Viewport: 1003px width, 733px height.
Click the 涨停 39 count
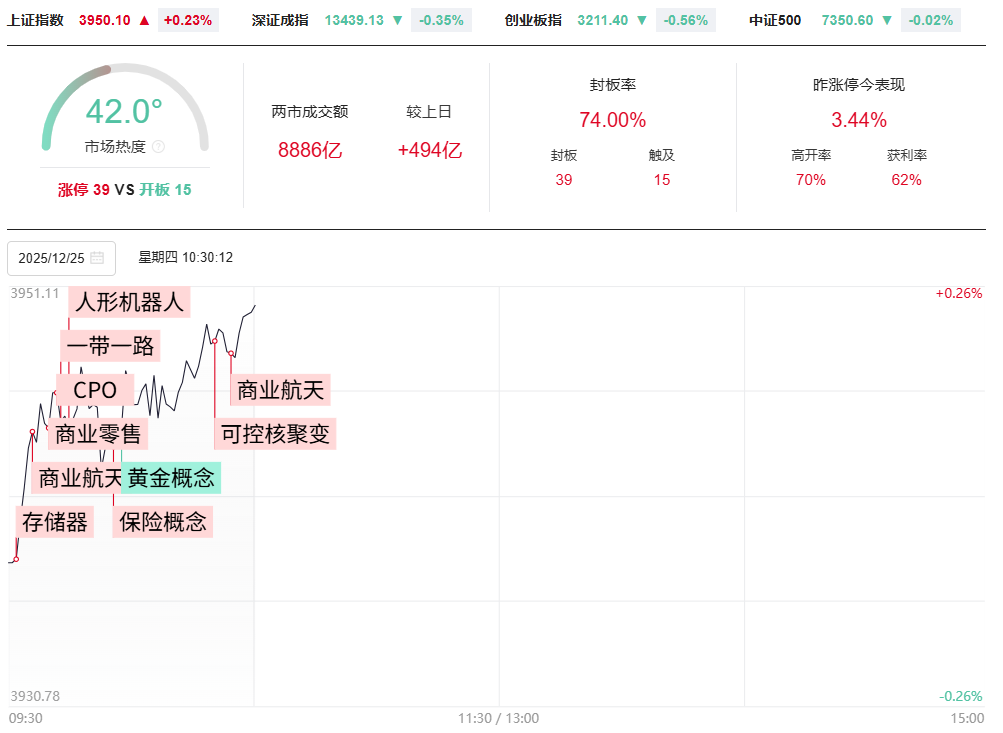coord(83,189)
